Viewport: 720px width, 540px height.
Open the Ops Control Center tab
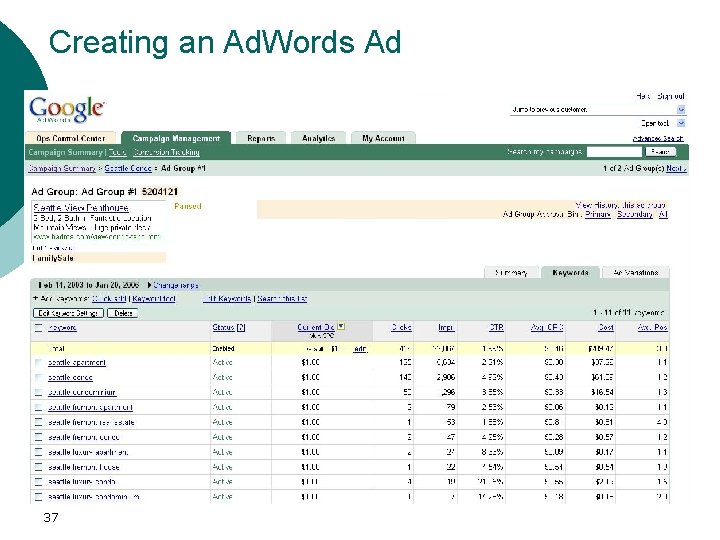pos(71,138)
